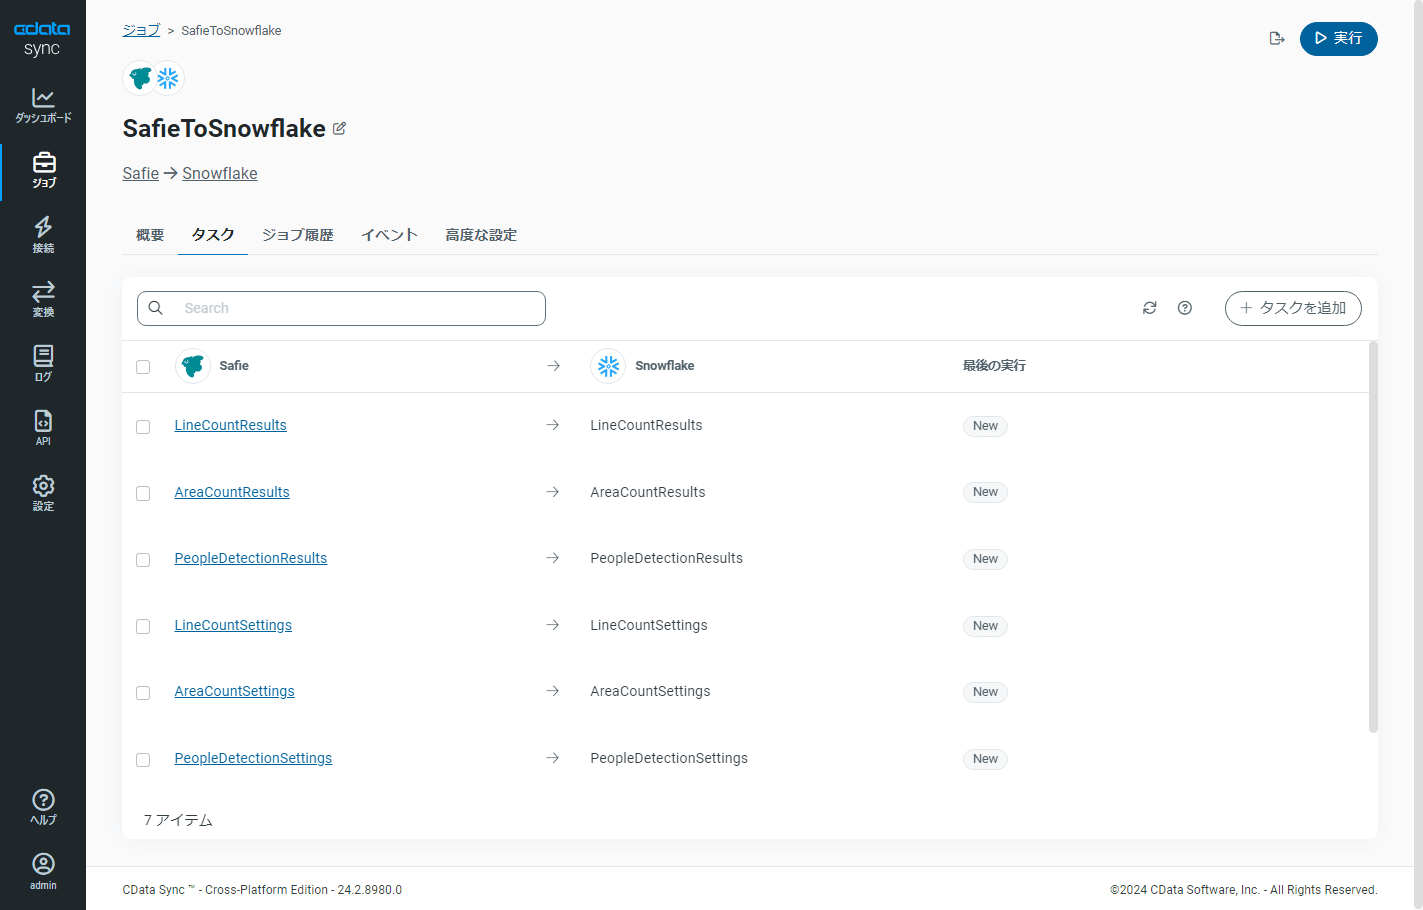Click the Safie icon in table header
The image size is (1423, 910).
[193, 366]
